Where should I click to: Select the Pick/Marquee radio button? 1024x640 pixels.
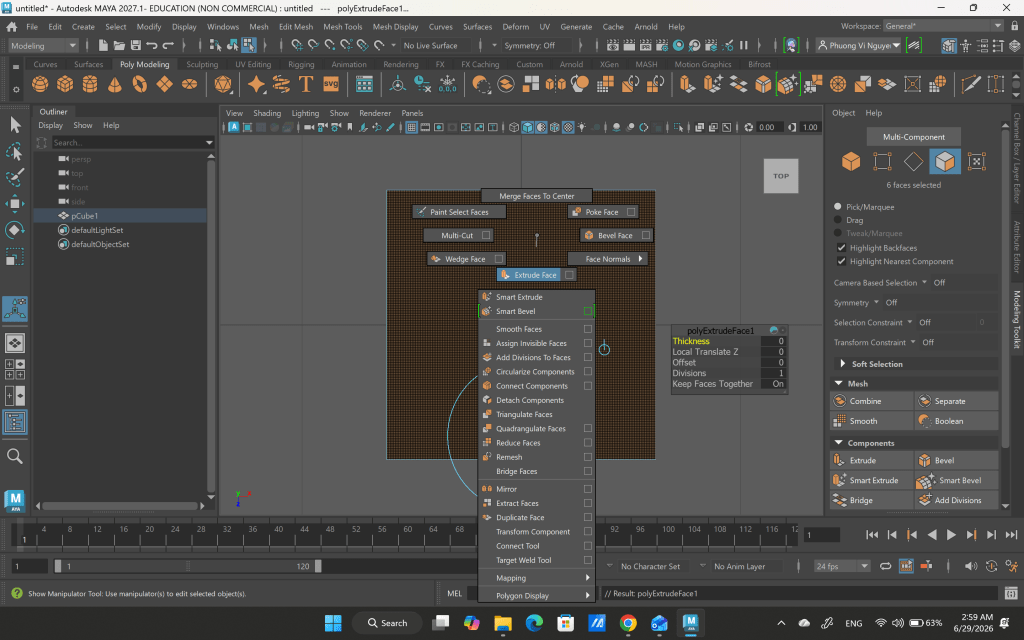point(838,206)
